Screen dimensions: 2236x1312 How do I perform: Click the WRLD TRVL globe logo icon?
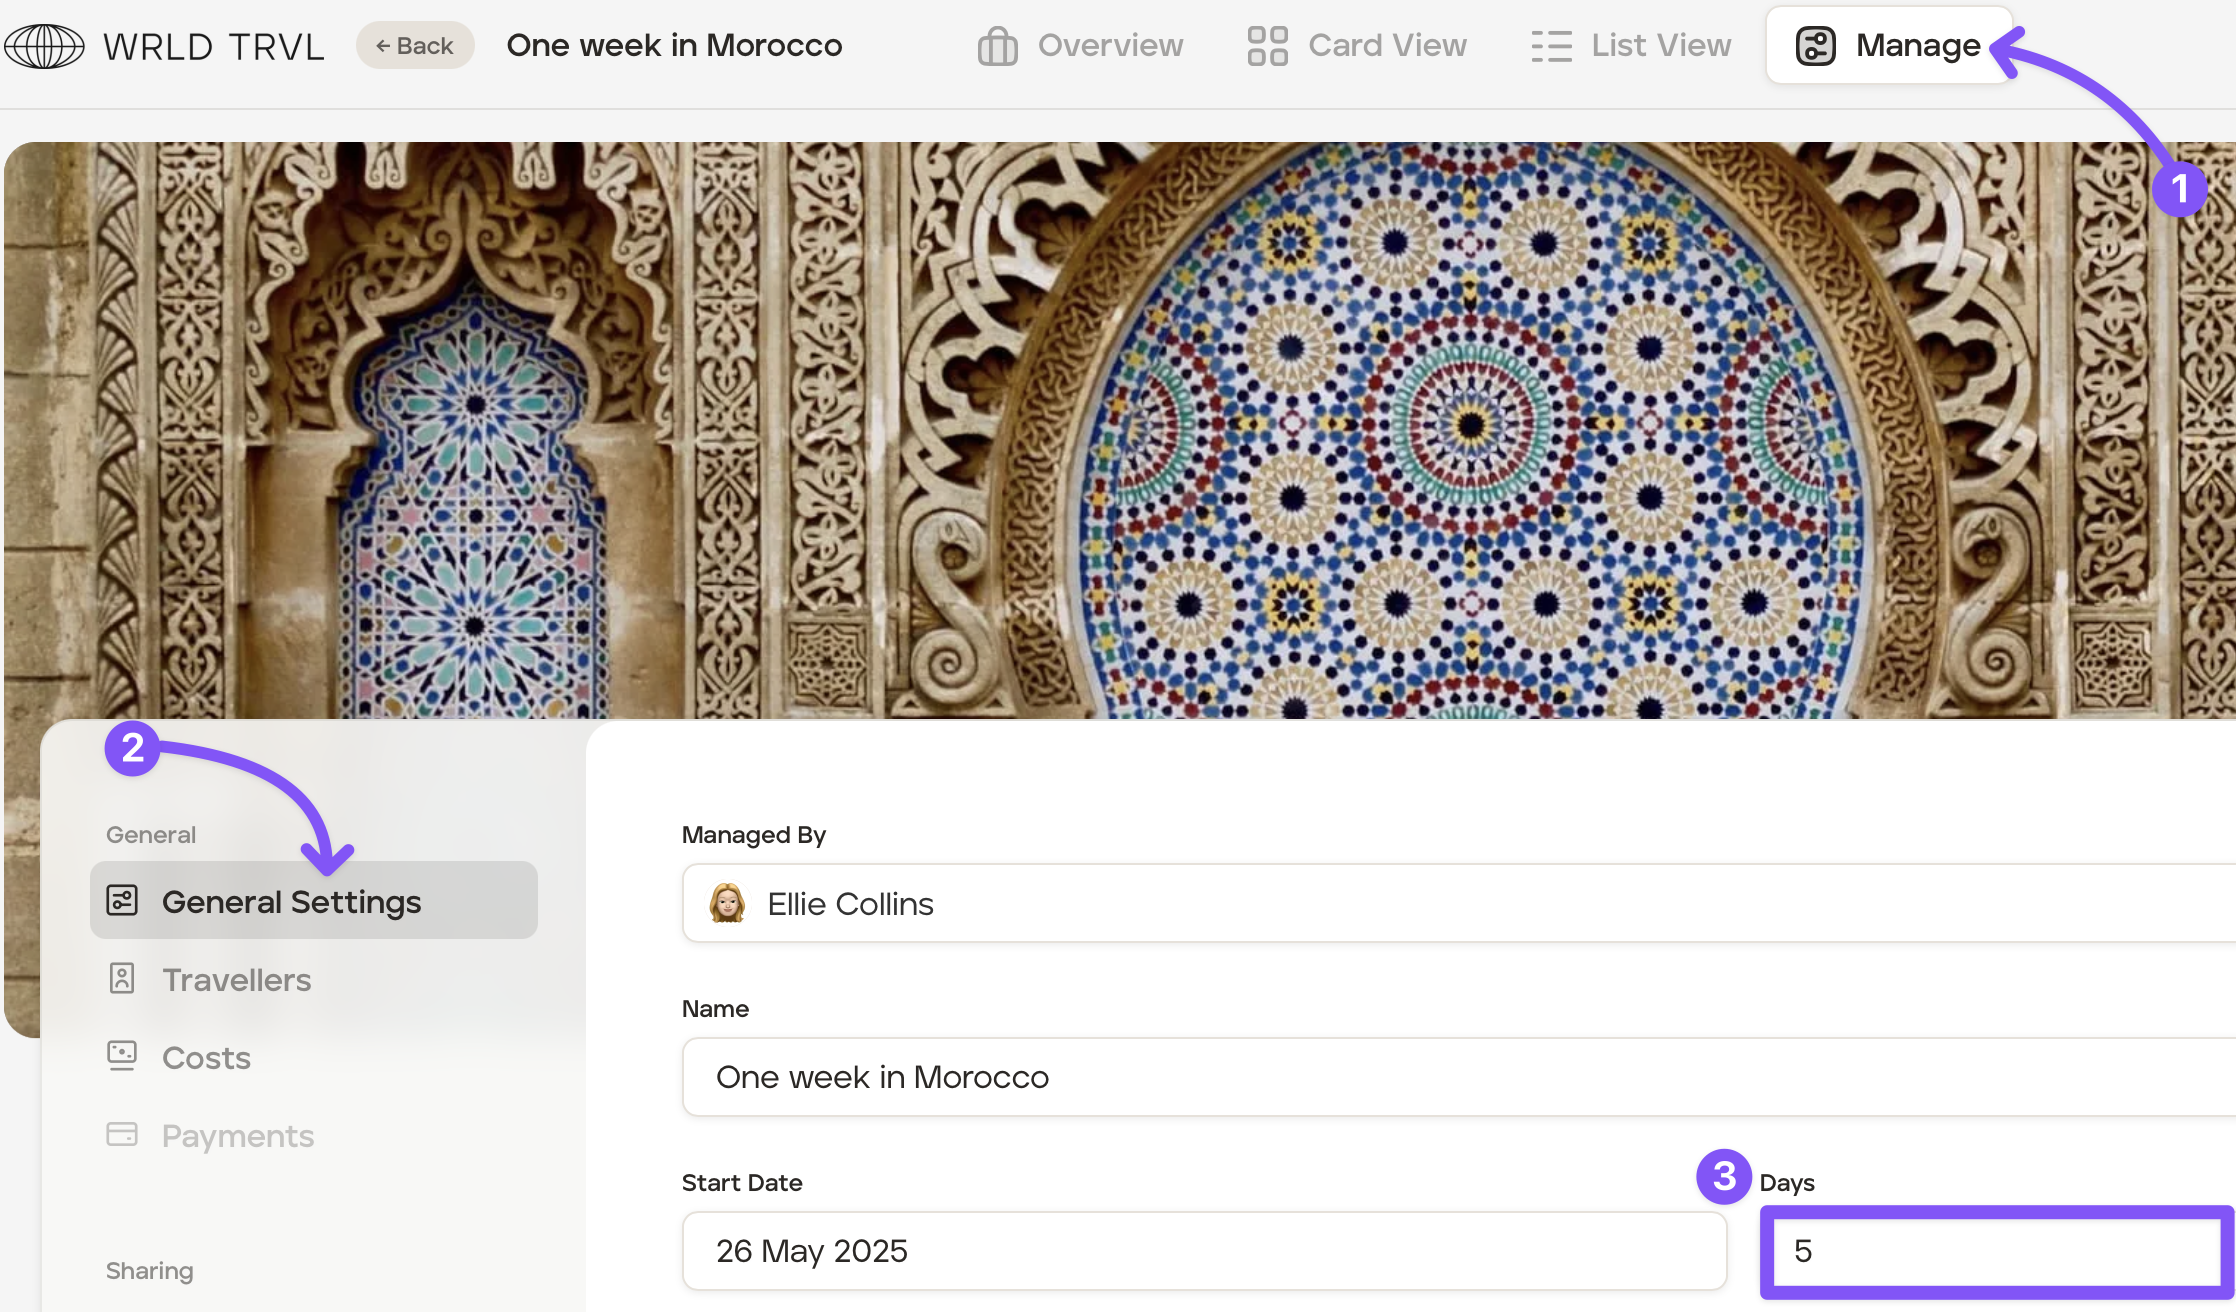click(x=44, y=46)
